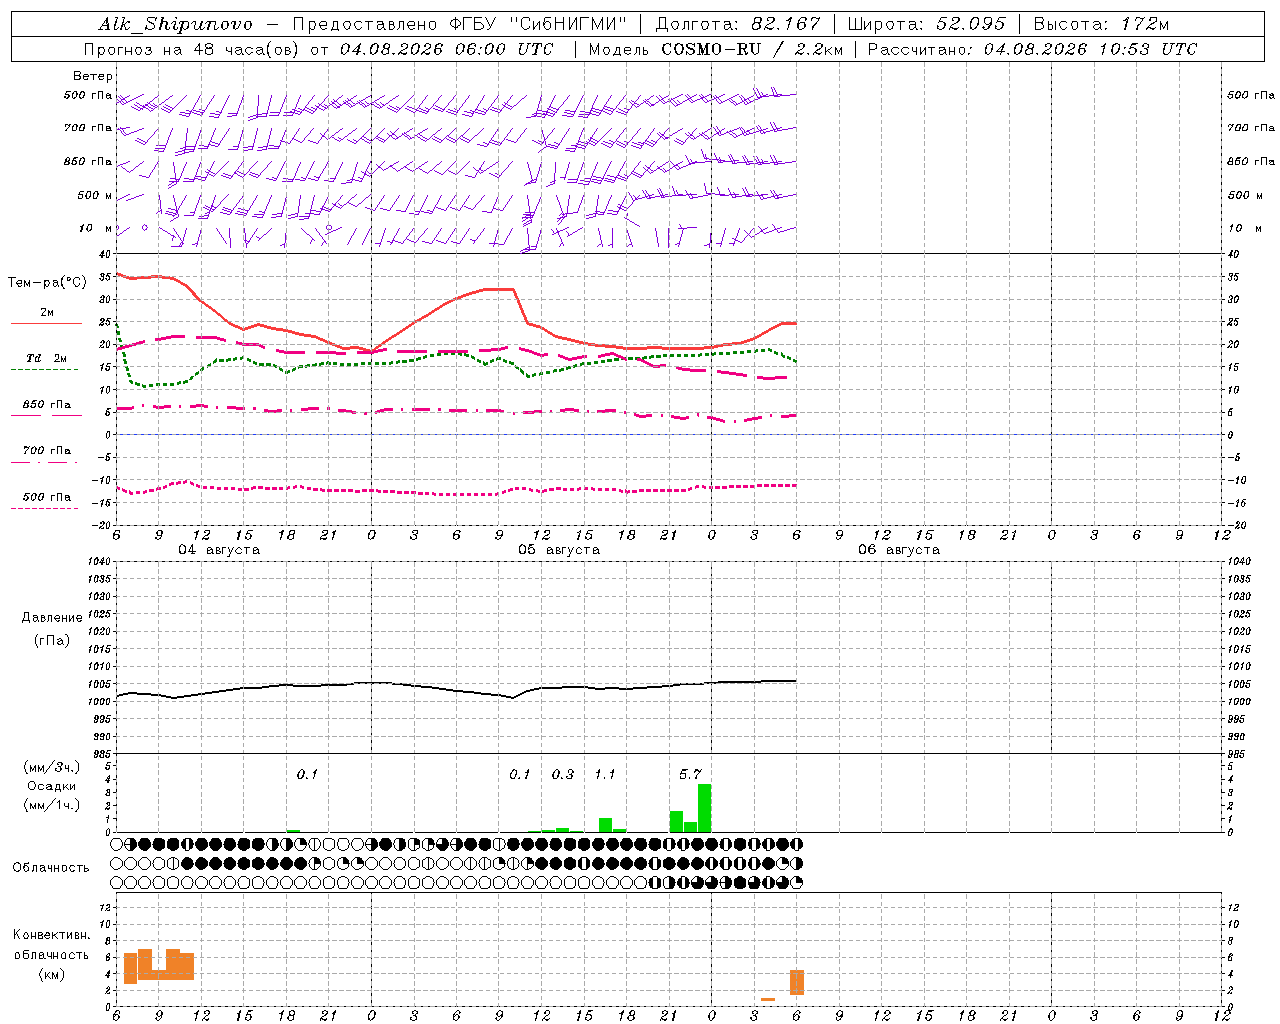Click the tallest green precipitation bar
Viewport: 1280px width, 1024px height.
705,808
